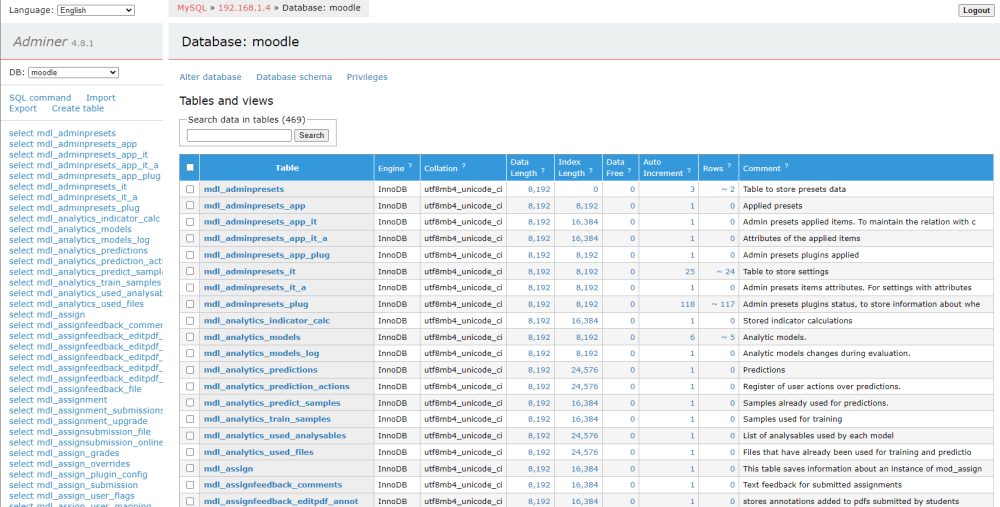This screenshot has width=1000, height=507.
Task: Open help mark next to Engine header
Action: pyautogui.click(x=410, y=166)
